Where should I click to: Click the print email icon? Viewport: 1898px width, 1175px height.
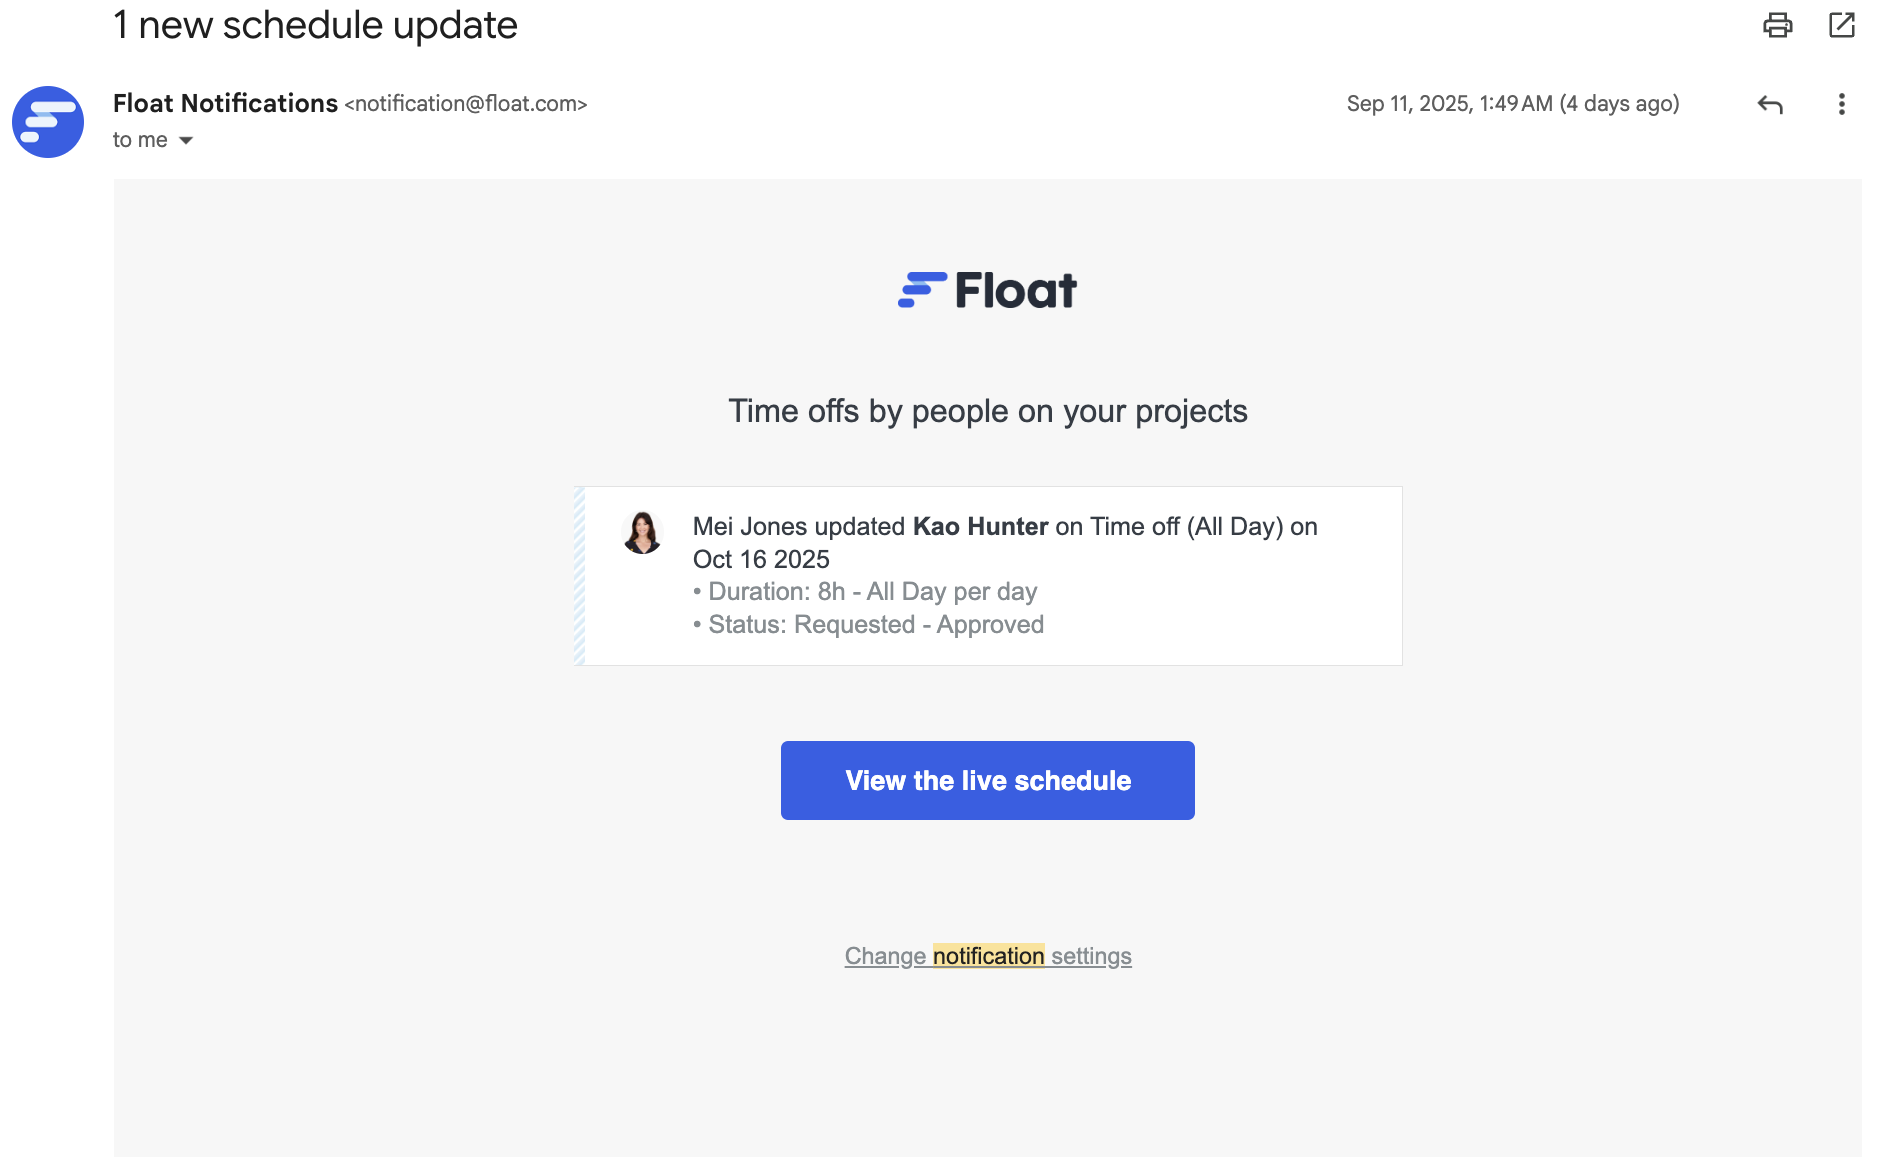point(1777,25)
